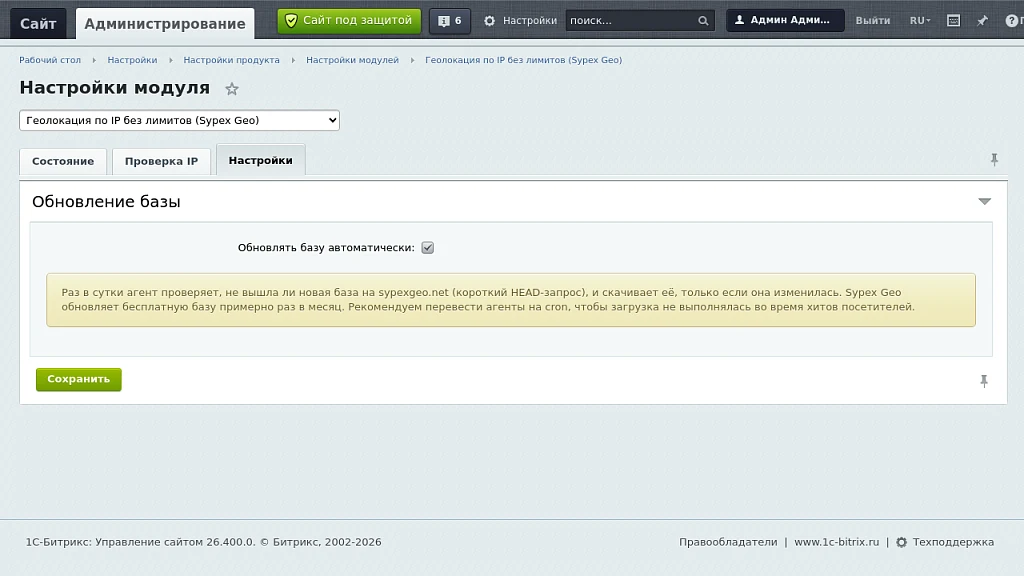Pin the top admin panel
This screenshot has height=576, width=1024.
(x=982, y=21)
